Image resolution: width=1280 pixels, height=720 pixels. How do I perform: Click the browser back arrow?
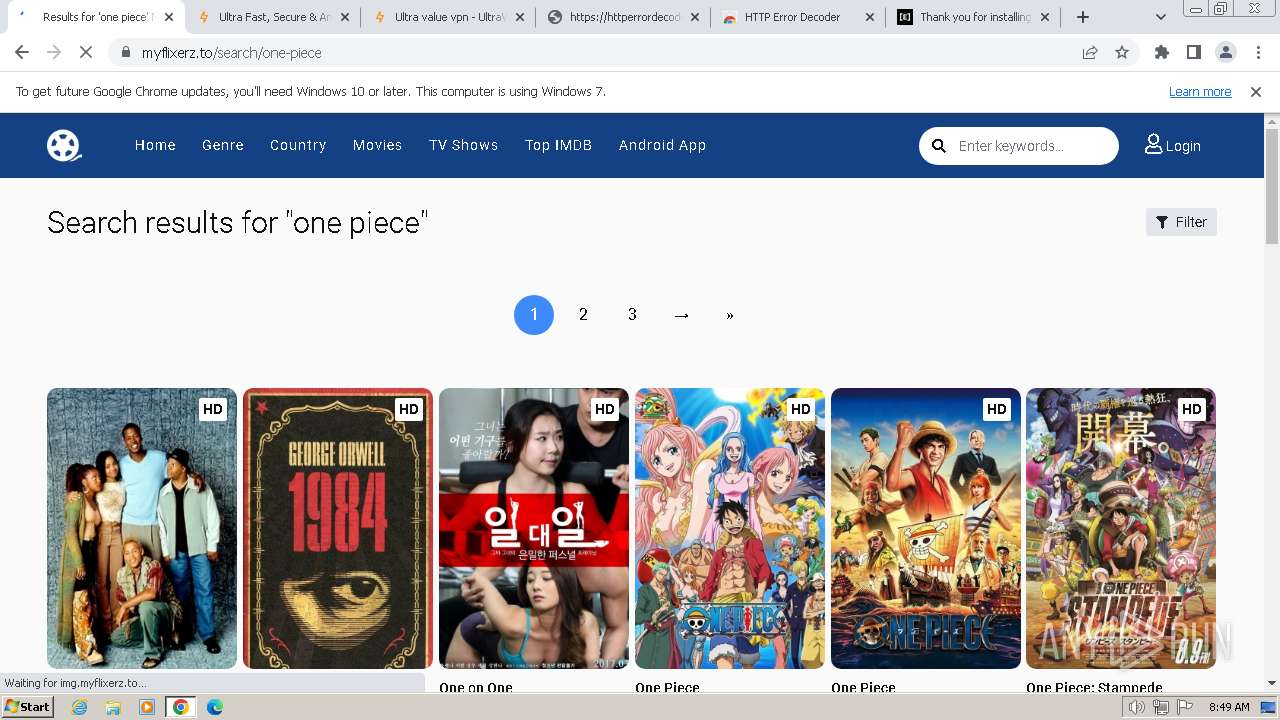[22, 53]
